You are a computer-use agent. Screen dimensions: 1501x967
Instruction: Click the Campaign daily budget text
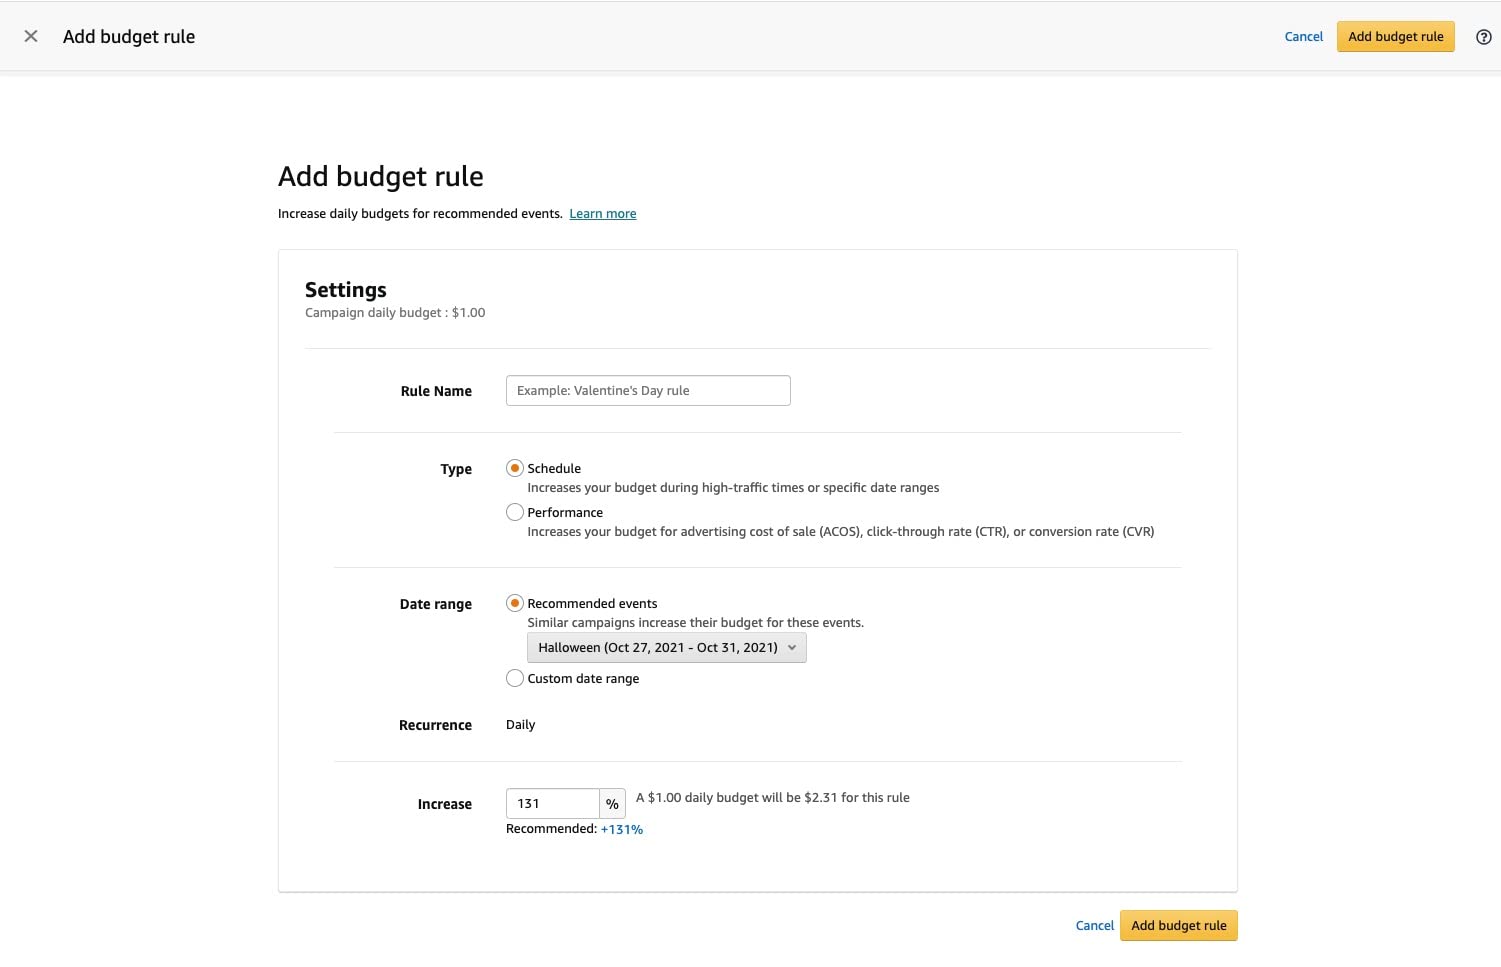395,313
